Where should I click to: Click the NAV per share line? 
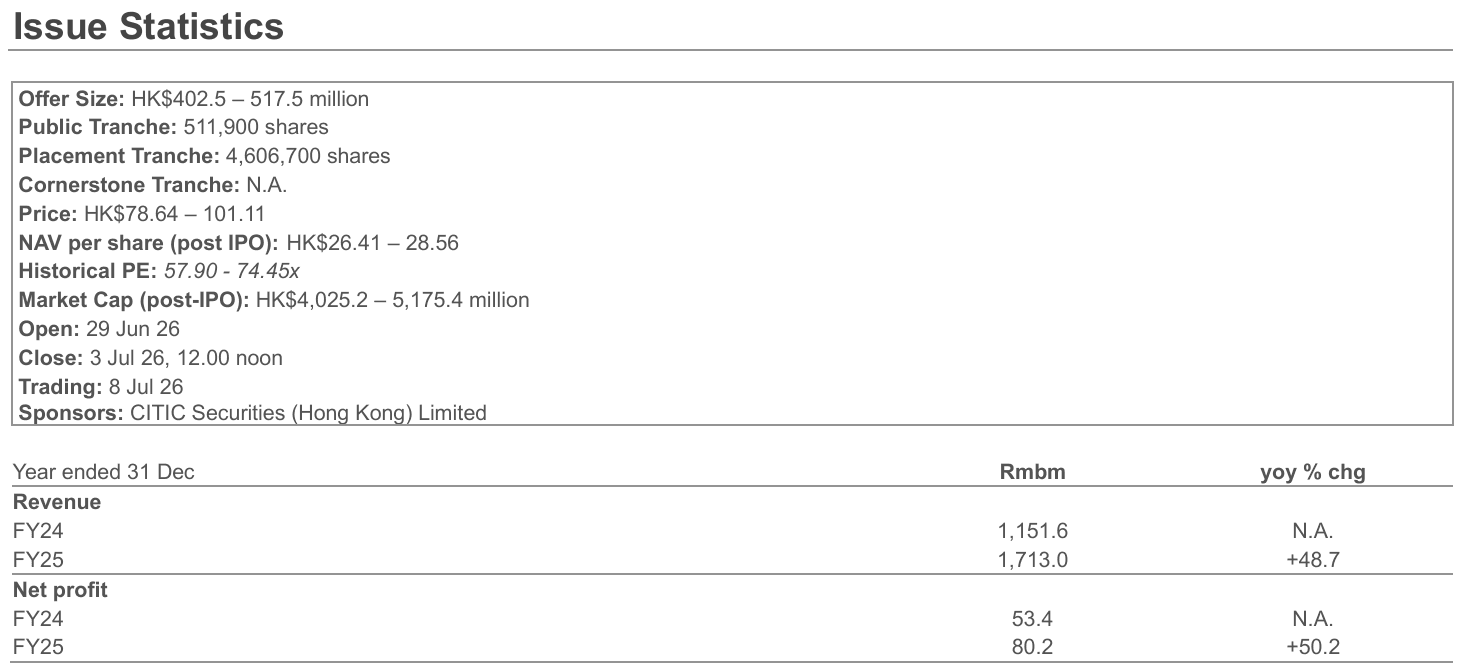[239, 242]
